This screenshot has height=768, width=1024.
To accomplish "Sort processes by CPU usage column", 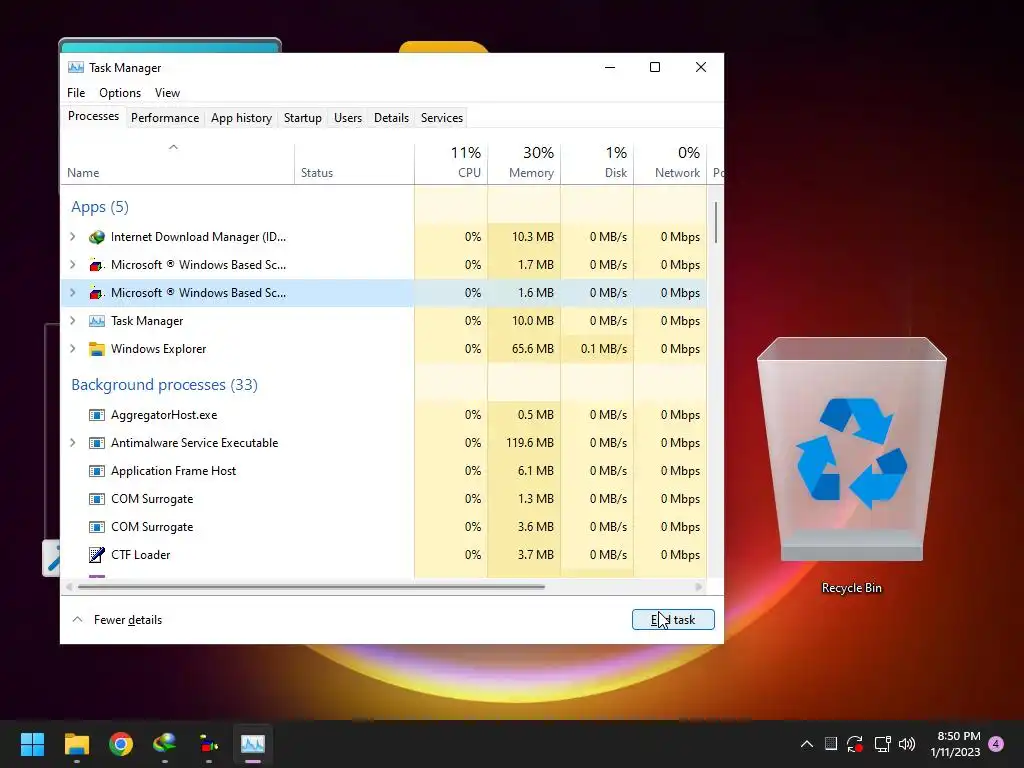I will click(451, 164).
